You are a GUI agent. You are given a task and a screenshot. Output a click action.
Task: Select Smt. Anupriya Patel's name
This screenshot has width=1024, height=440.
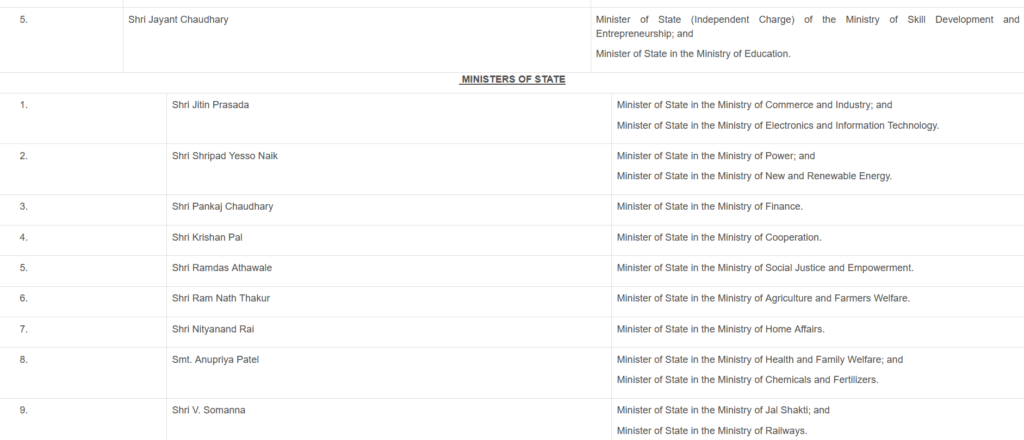215,359
